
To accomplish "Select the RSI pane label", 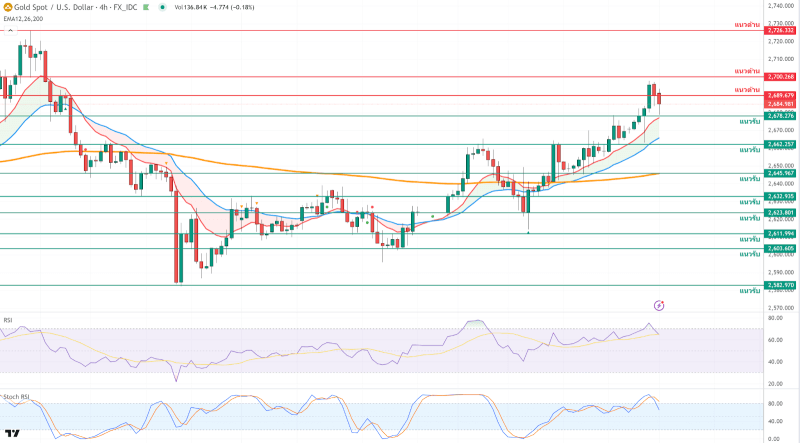I will point(8,320).
